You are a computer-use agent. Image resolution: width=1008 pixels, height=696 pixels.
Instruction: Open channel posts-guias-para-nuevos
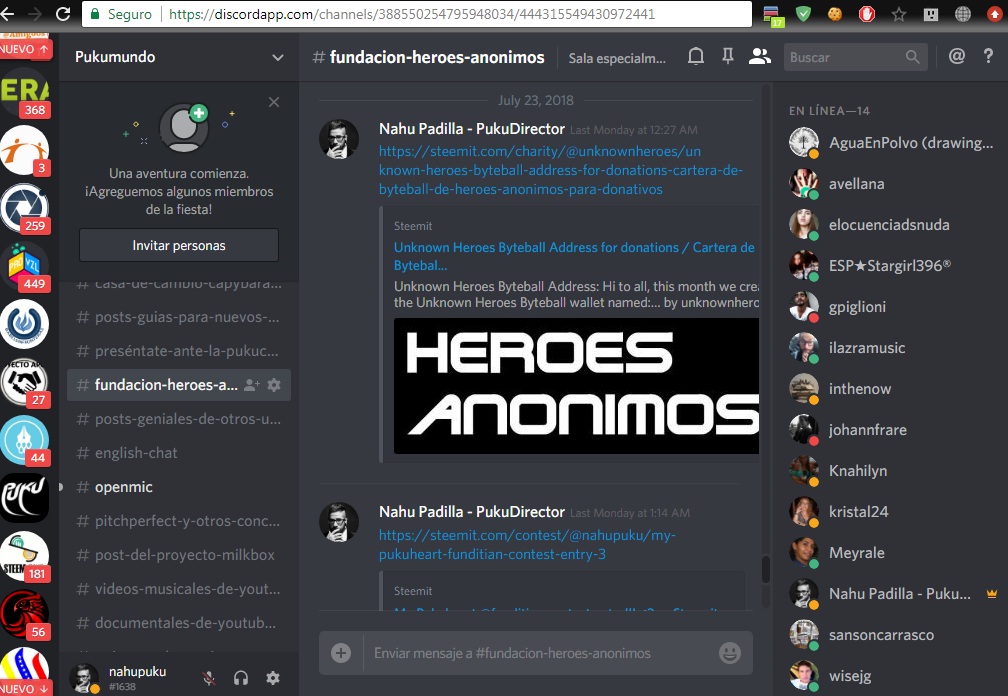point(179,317)
